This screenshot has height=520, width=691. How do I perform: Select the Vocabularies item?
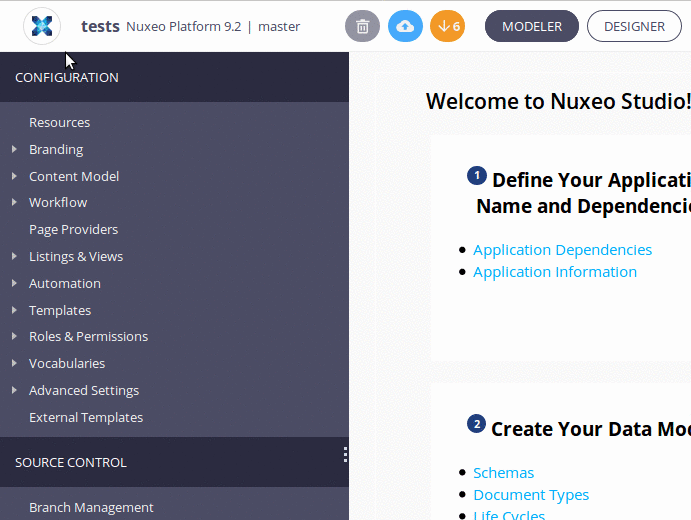click(x=67, y=363)
